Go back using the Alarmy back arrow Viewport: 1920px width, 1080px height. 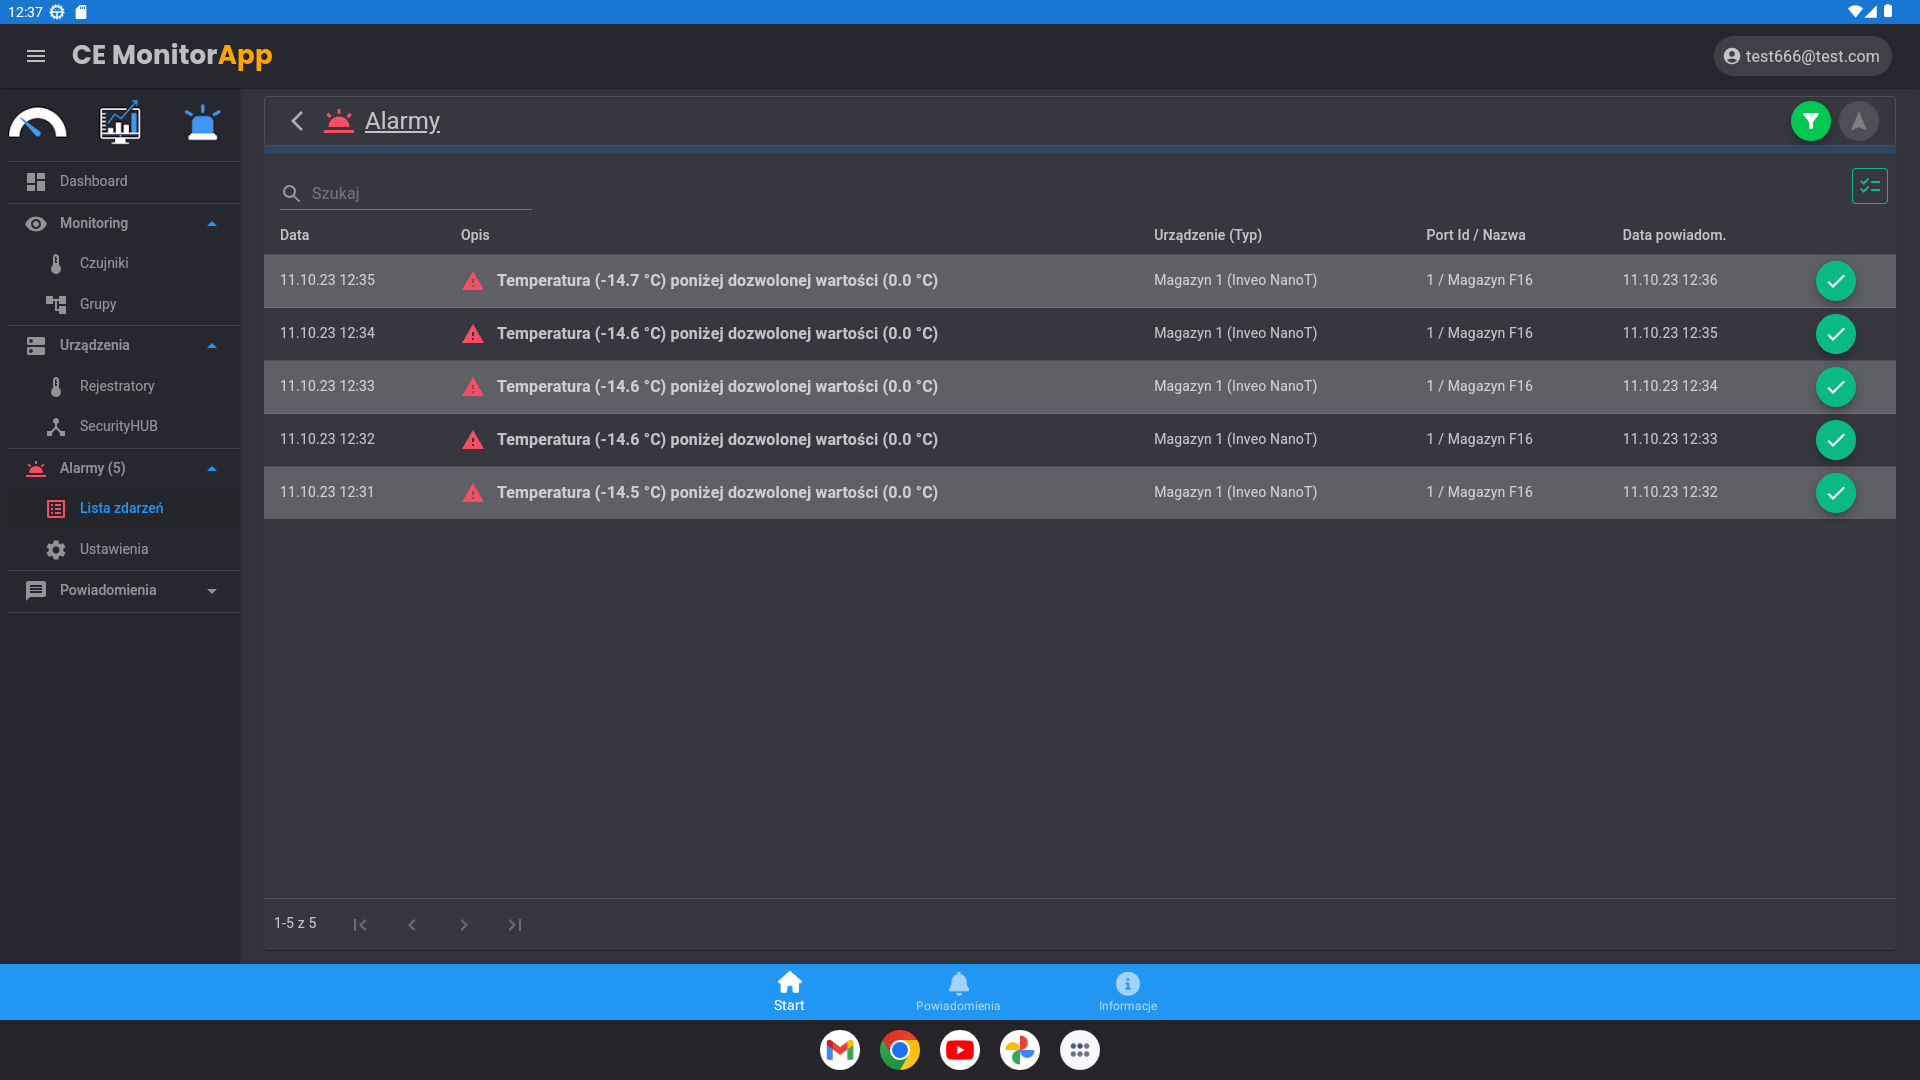(297, 121)
